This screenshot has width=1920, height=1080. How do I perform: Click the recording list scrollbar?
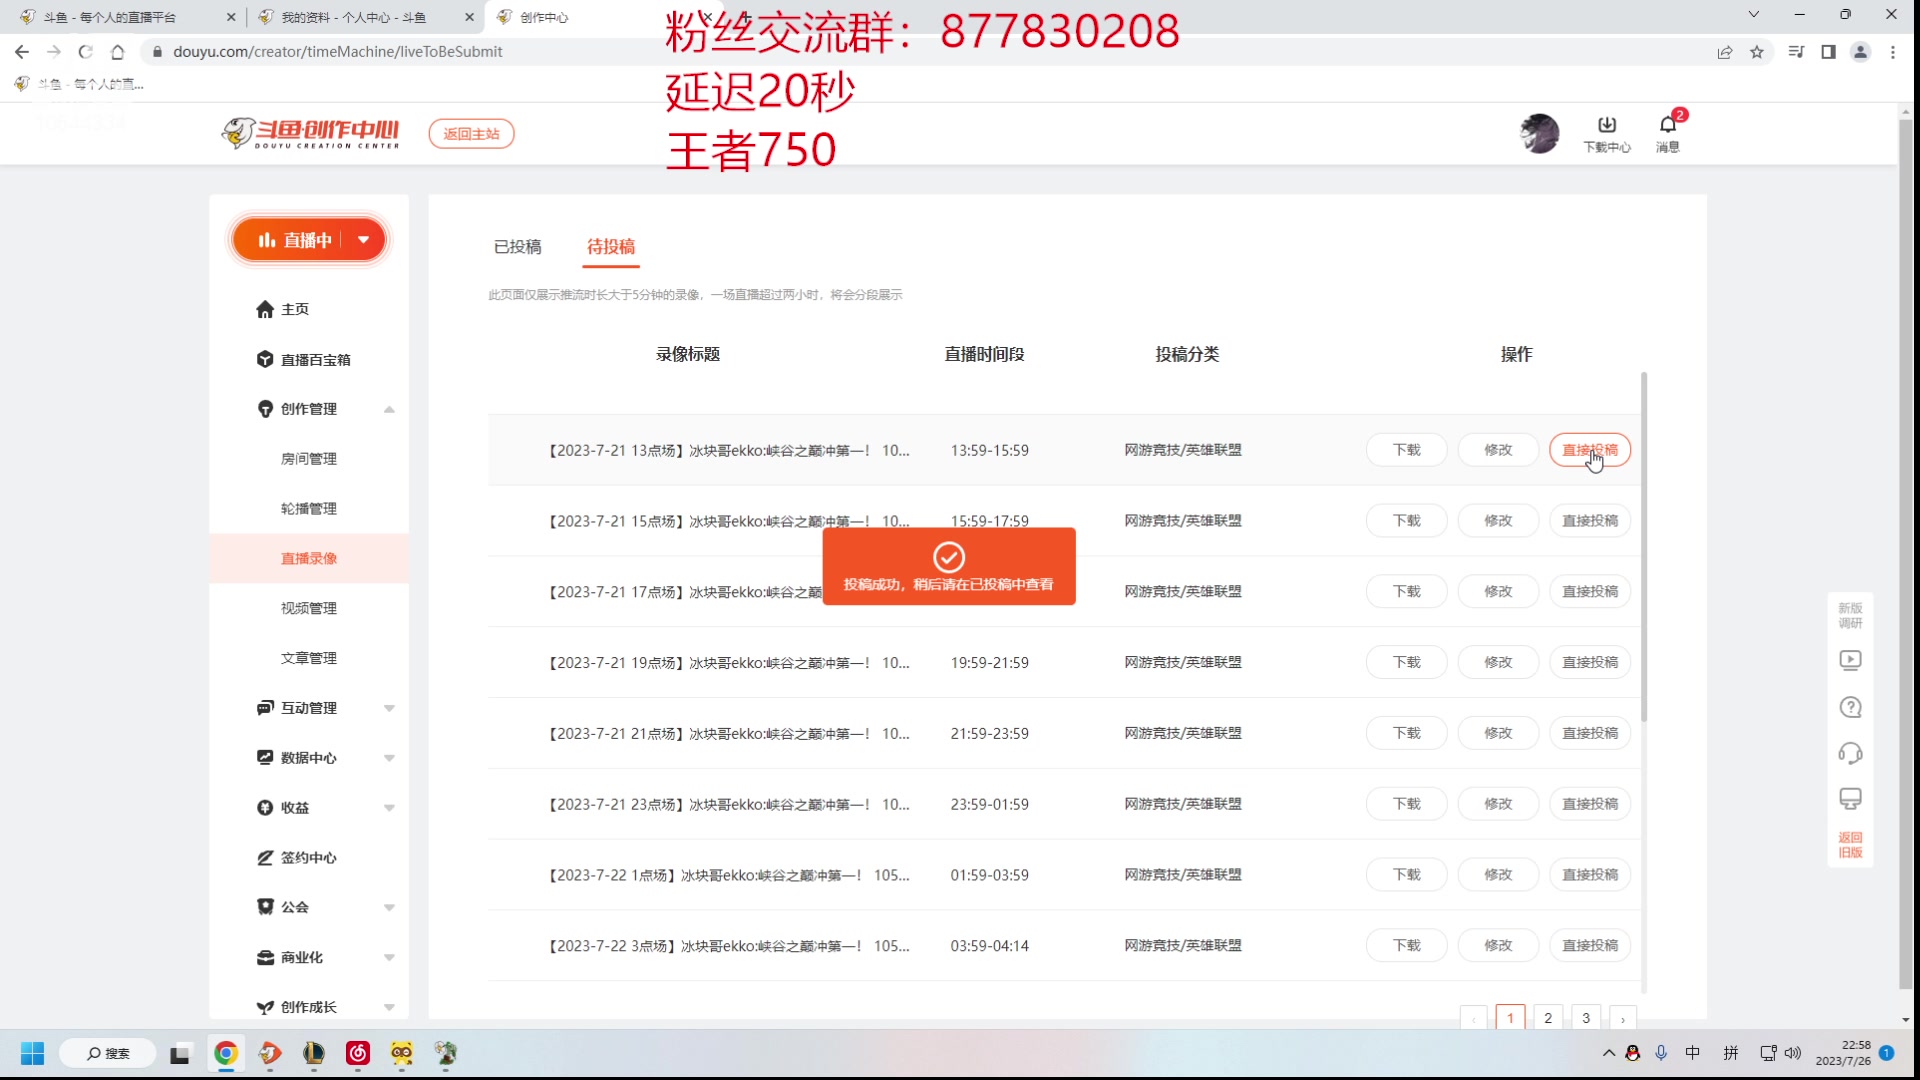point(1644,547)
